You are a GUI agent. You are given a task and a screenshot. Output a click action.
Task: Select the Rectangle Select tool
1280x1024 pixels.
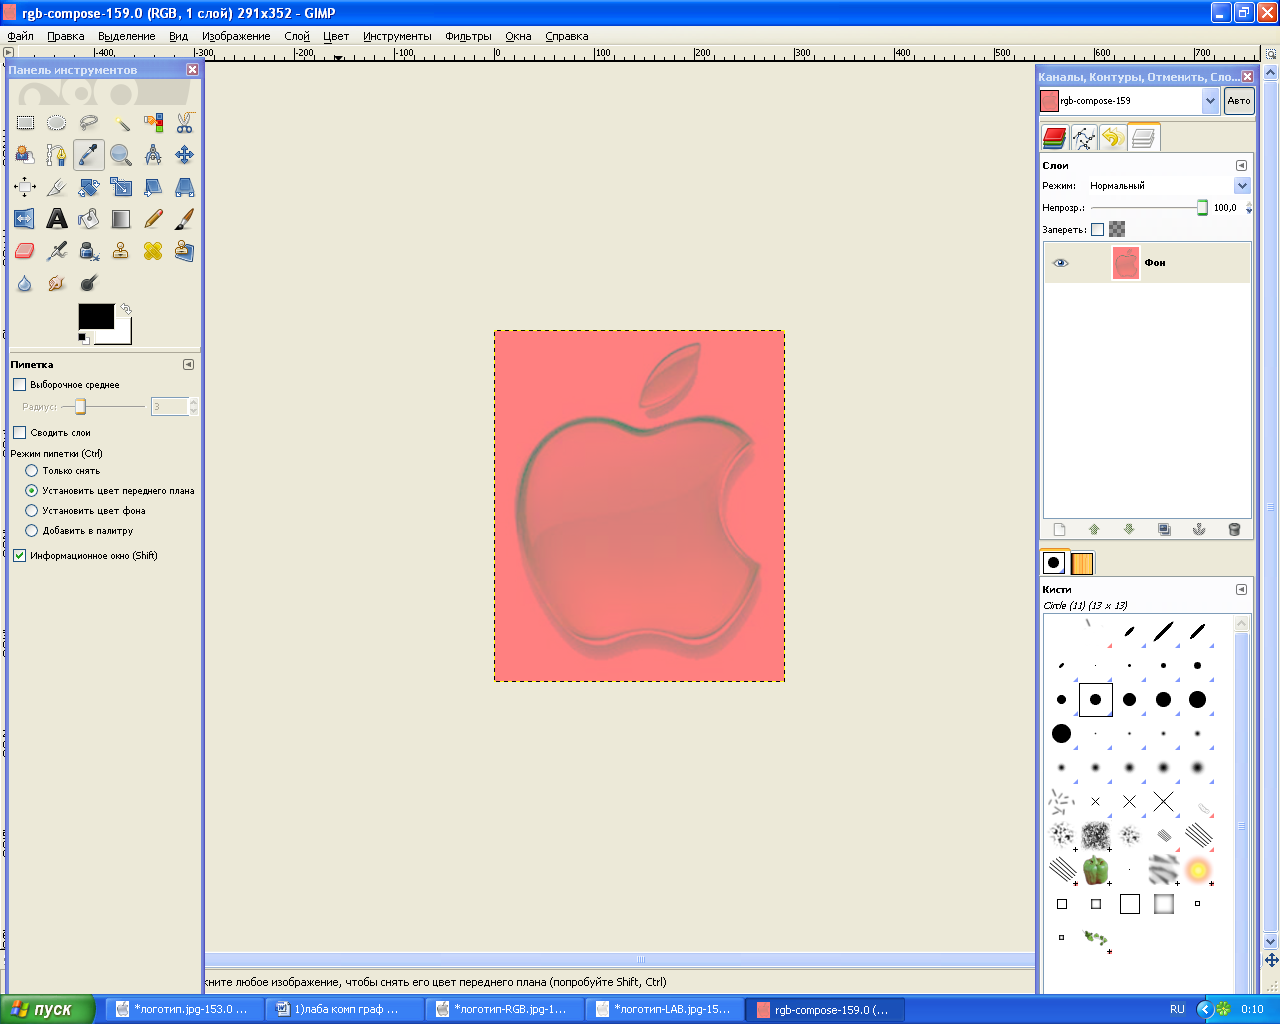point(25,123)
